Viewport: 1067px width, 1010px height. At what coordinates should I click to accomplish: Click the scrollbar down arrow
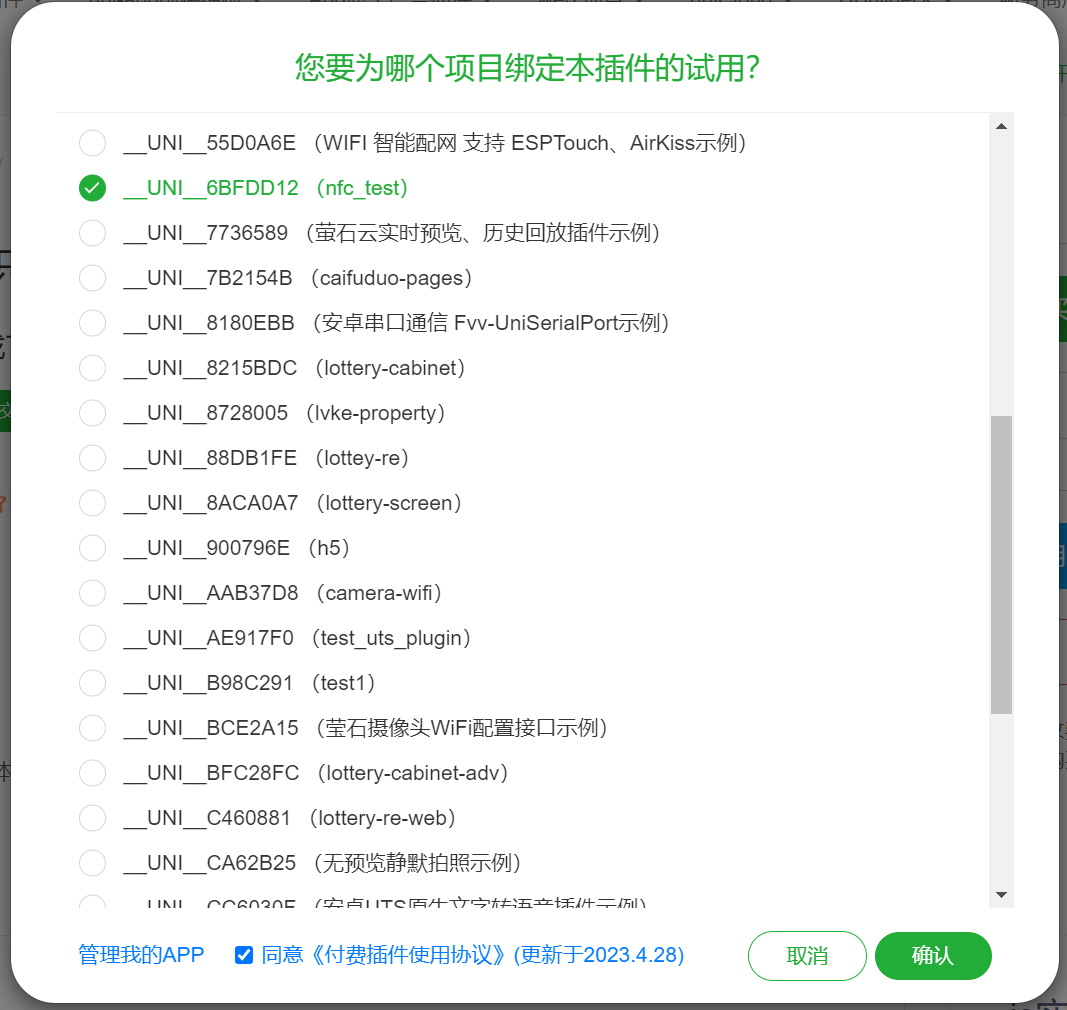pyautogui.click(x=1000, y=896)
